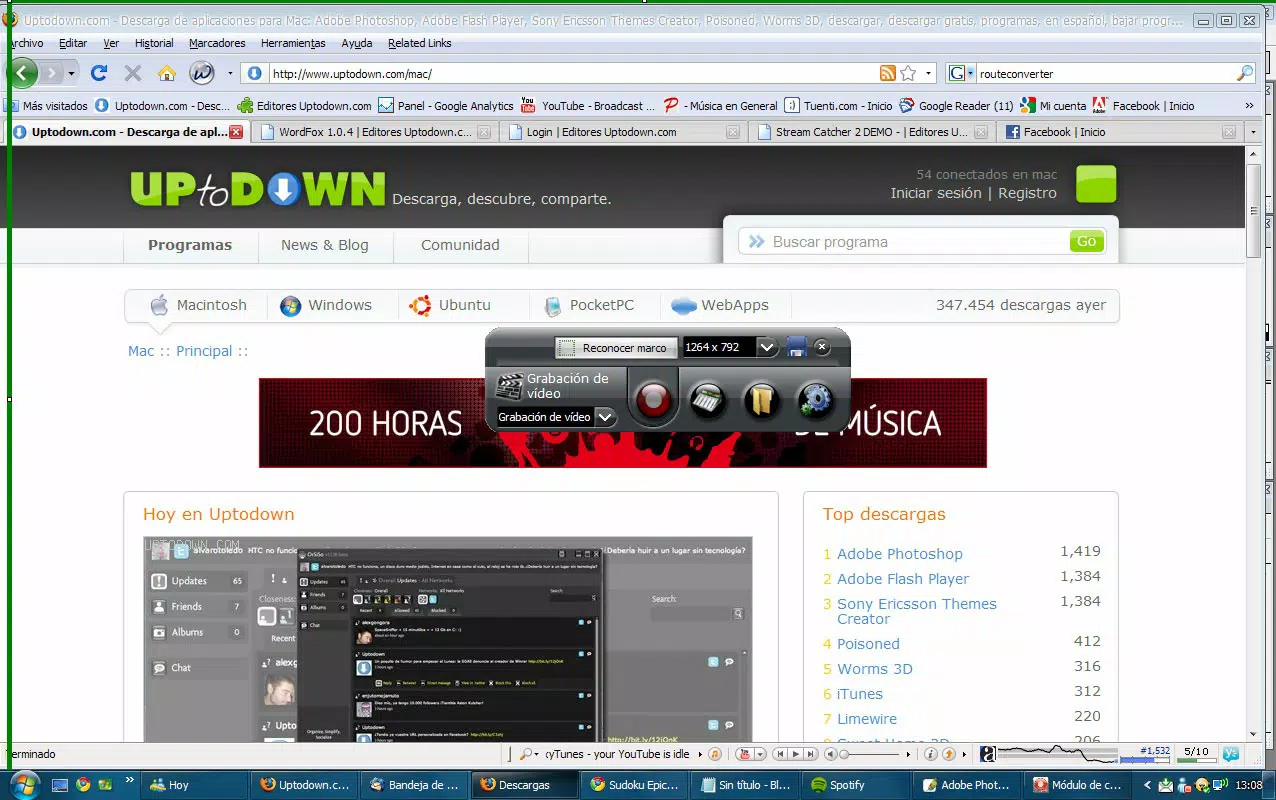The image size is (1276, 800).
Task: Click the cyTunes previous track button
Action: [x=781, y=754]
